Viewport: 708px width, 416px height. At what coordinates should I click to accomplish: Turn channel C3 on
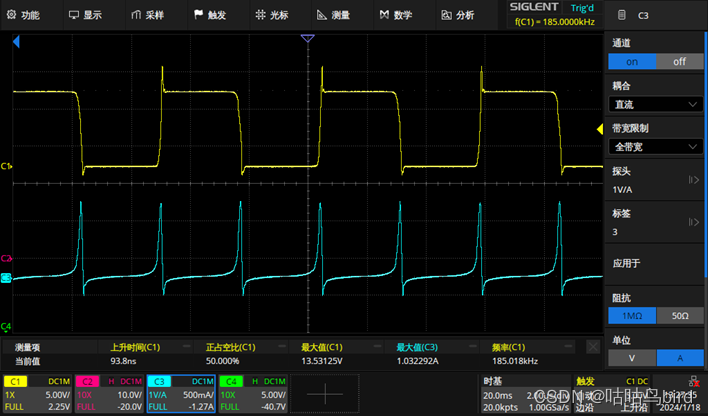(632, 61)
